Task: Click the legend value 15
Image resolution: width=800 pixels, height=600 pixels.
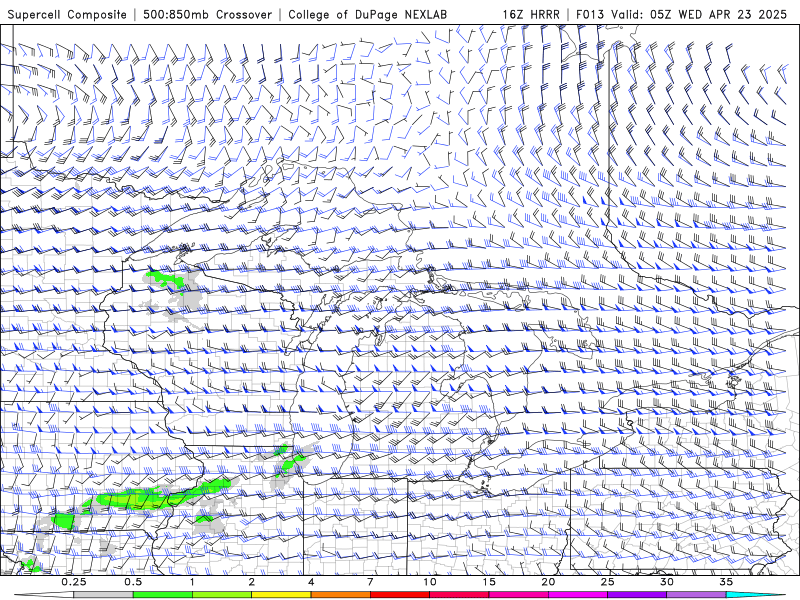Action: point(489,582)
